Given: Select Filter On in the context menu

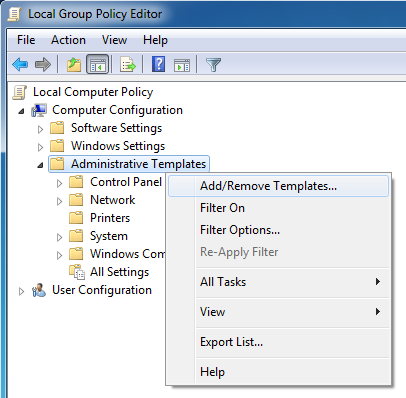Looking at the screenshot, I should click(x=278, y=208).
